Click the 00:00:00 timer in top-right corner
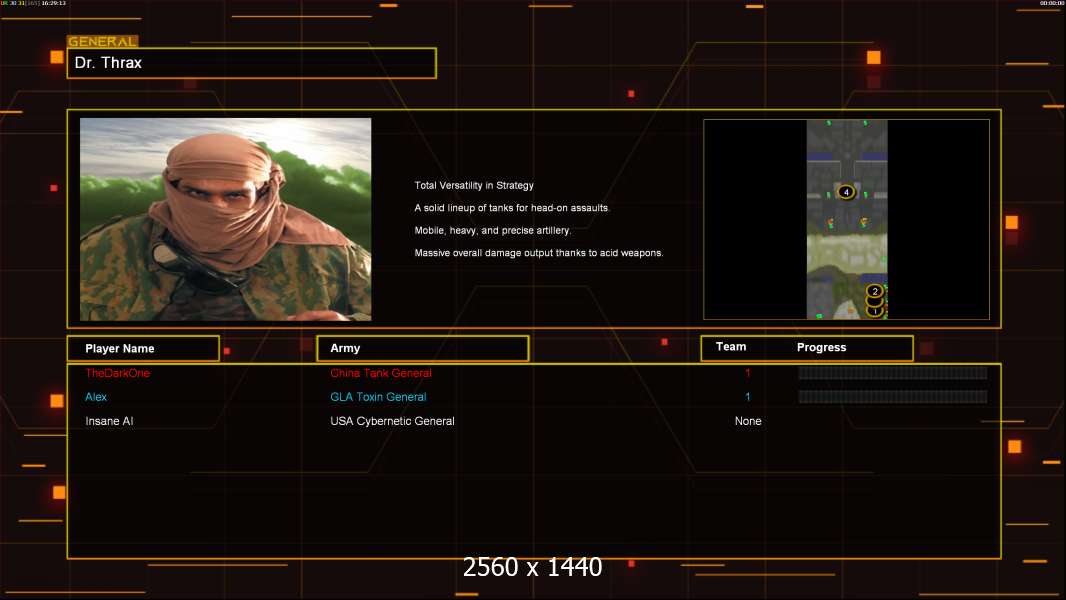Image resolution: width=1066 pixels, height=600 pixels. coord(1052,3)
